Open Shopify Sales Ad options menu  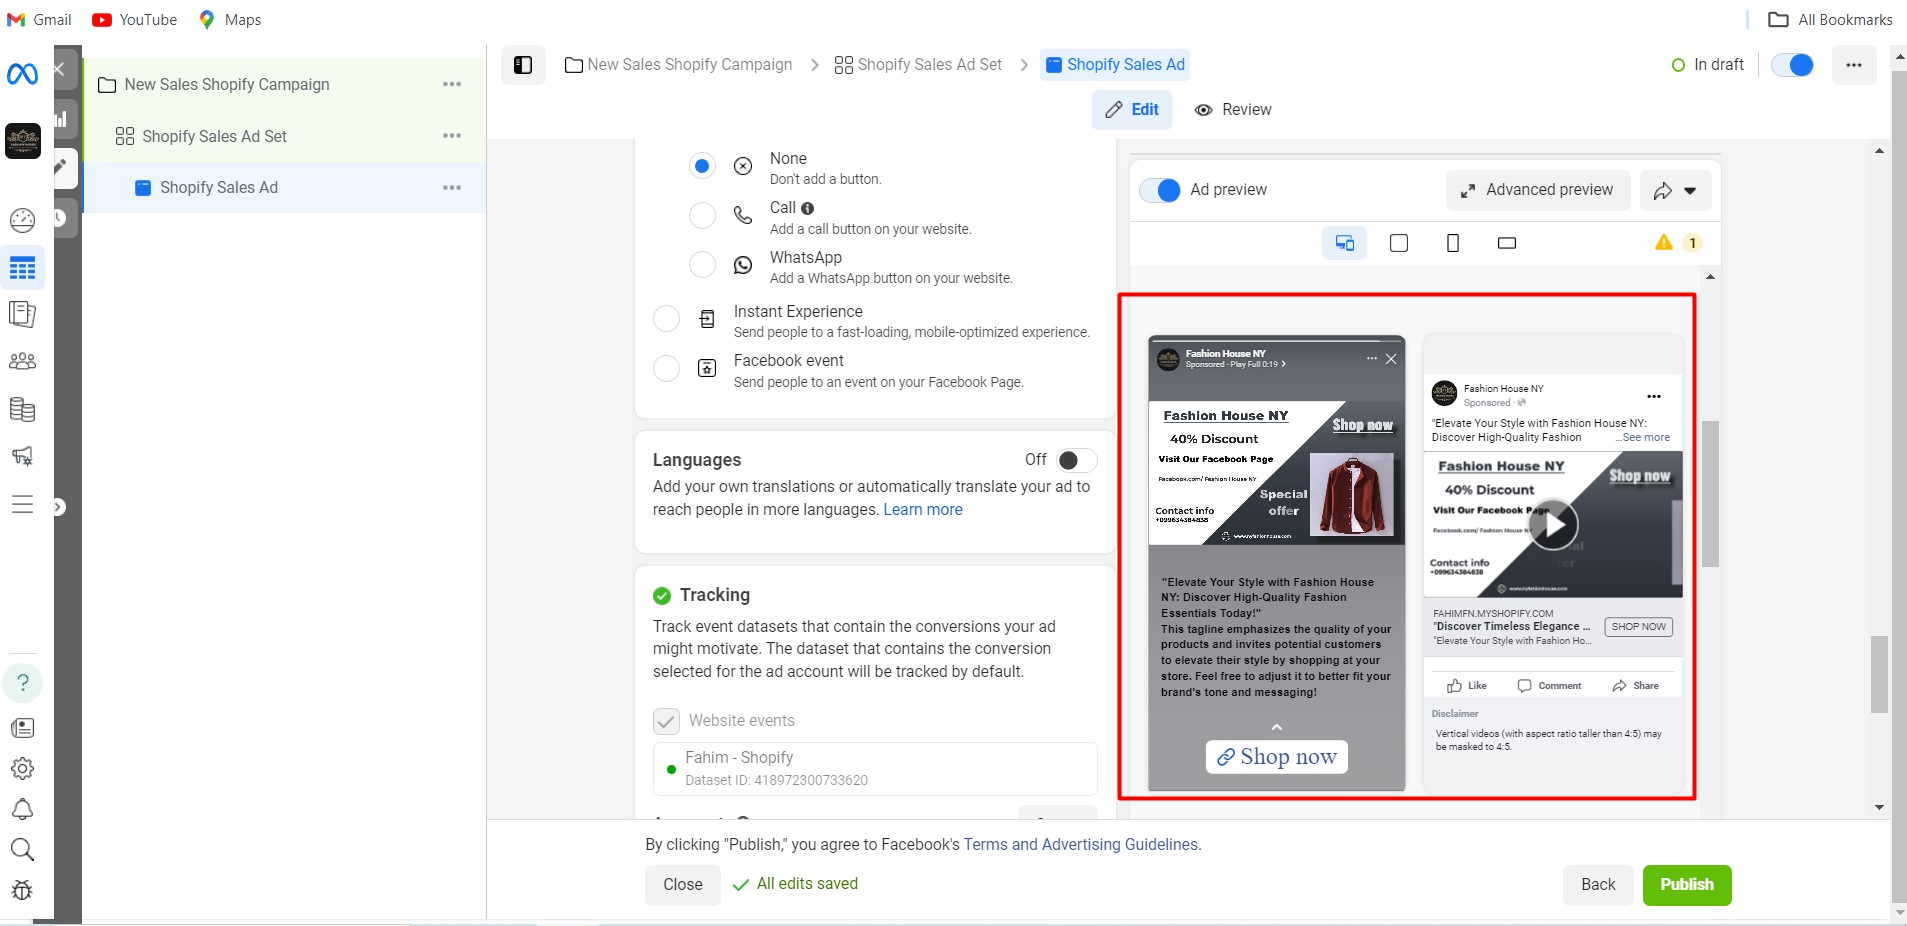(452, 187)
